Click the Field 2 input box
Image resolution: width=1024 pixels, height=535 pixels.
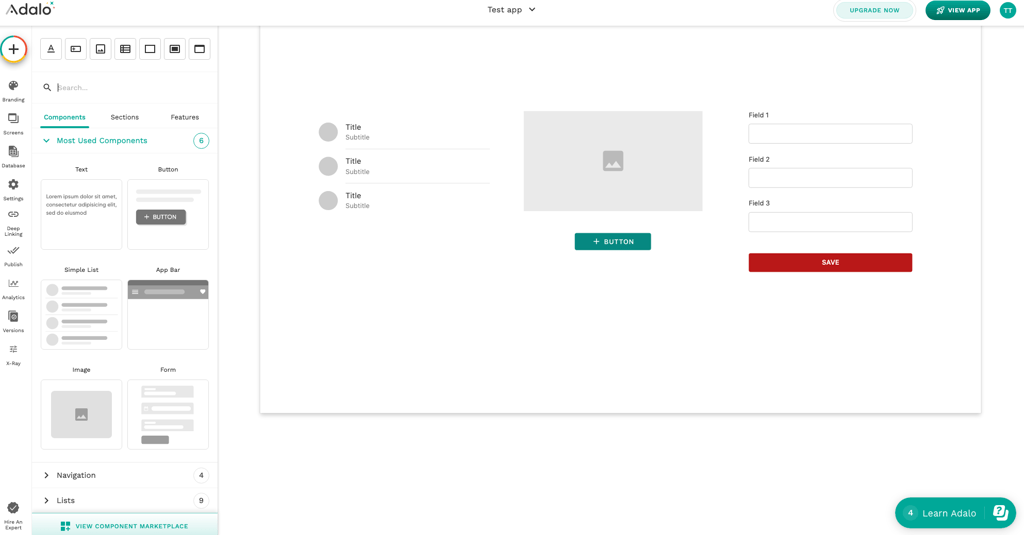[830, 178]
